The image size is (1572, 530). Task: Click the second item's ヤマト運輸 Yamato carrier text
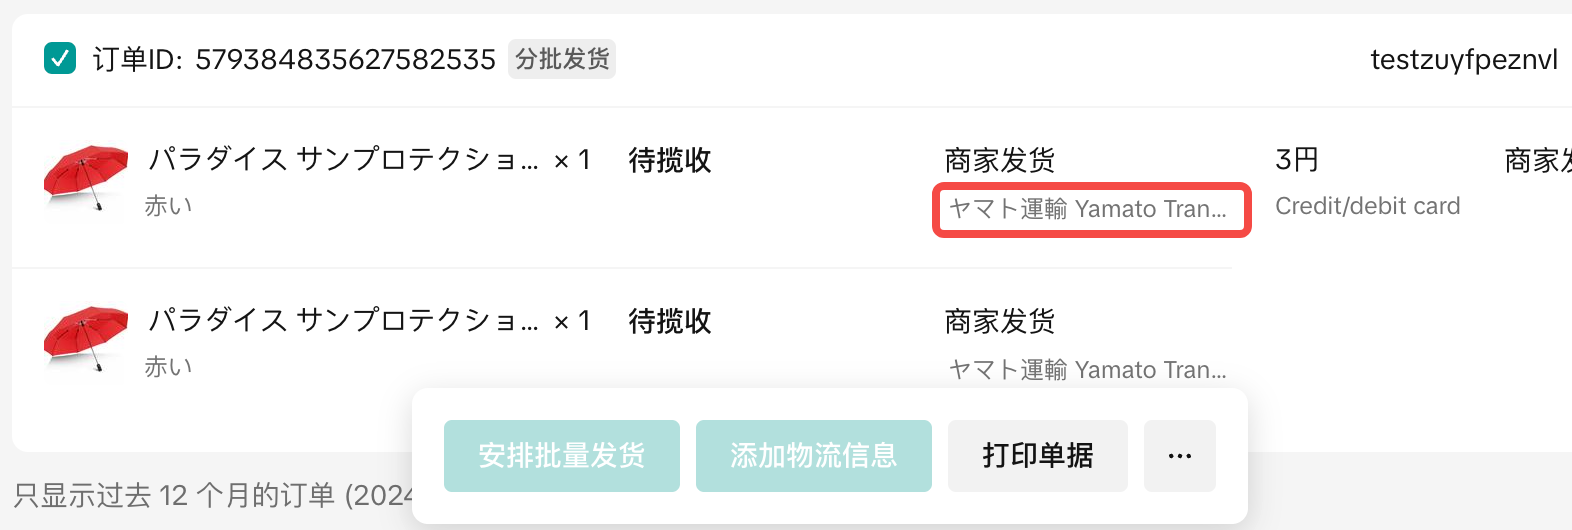point(1087,370)
